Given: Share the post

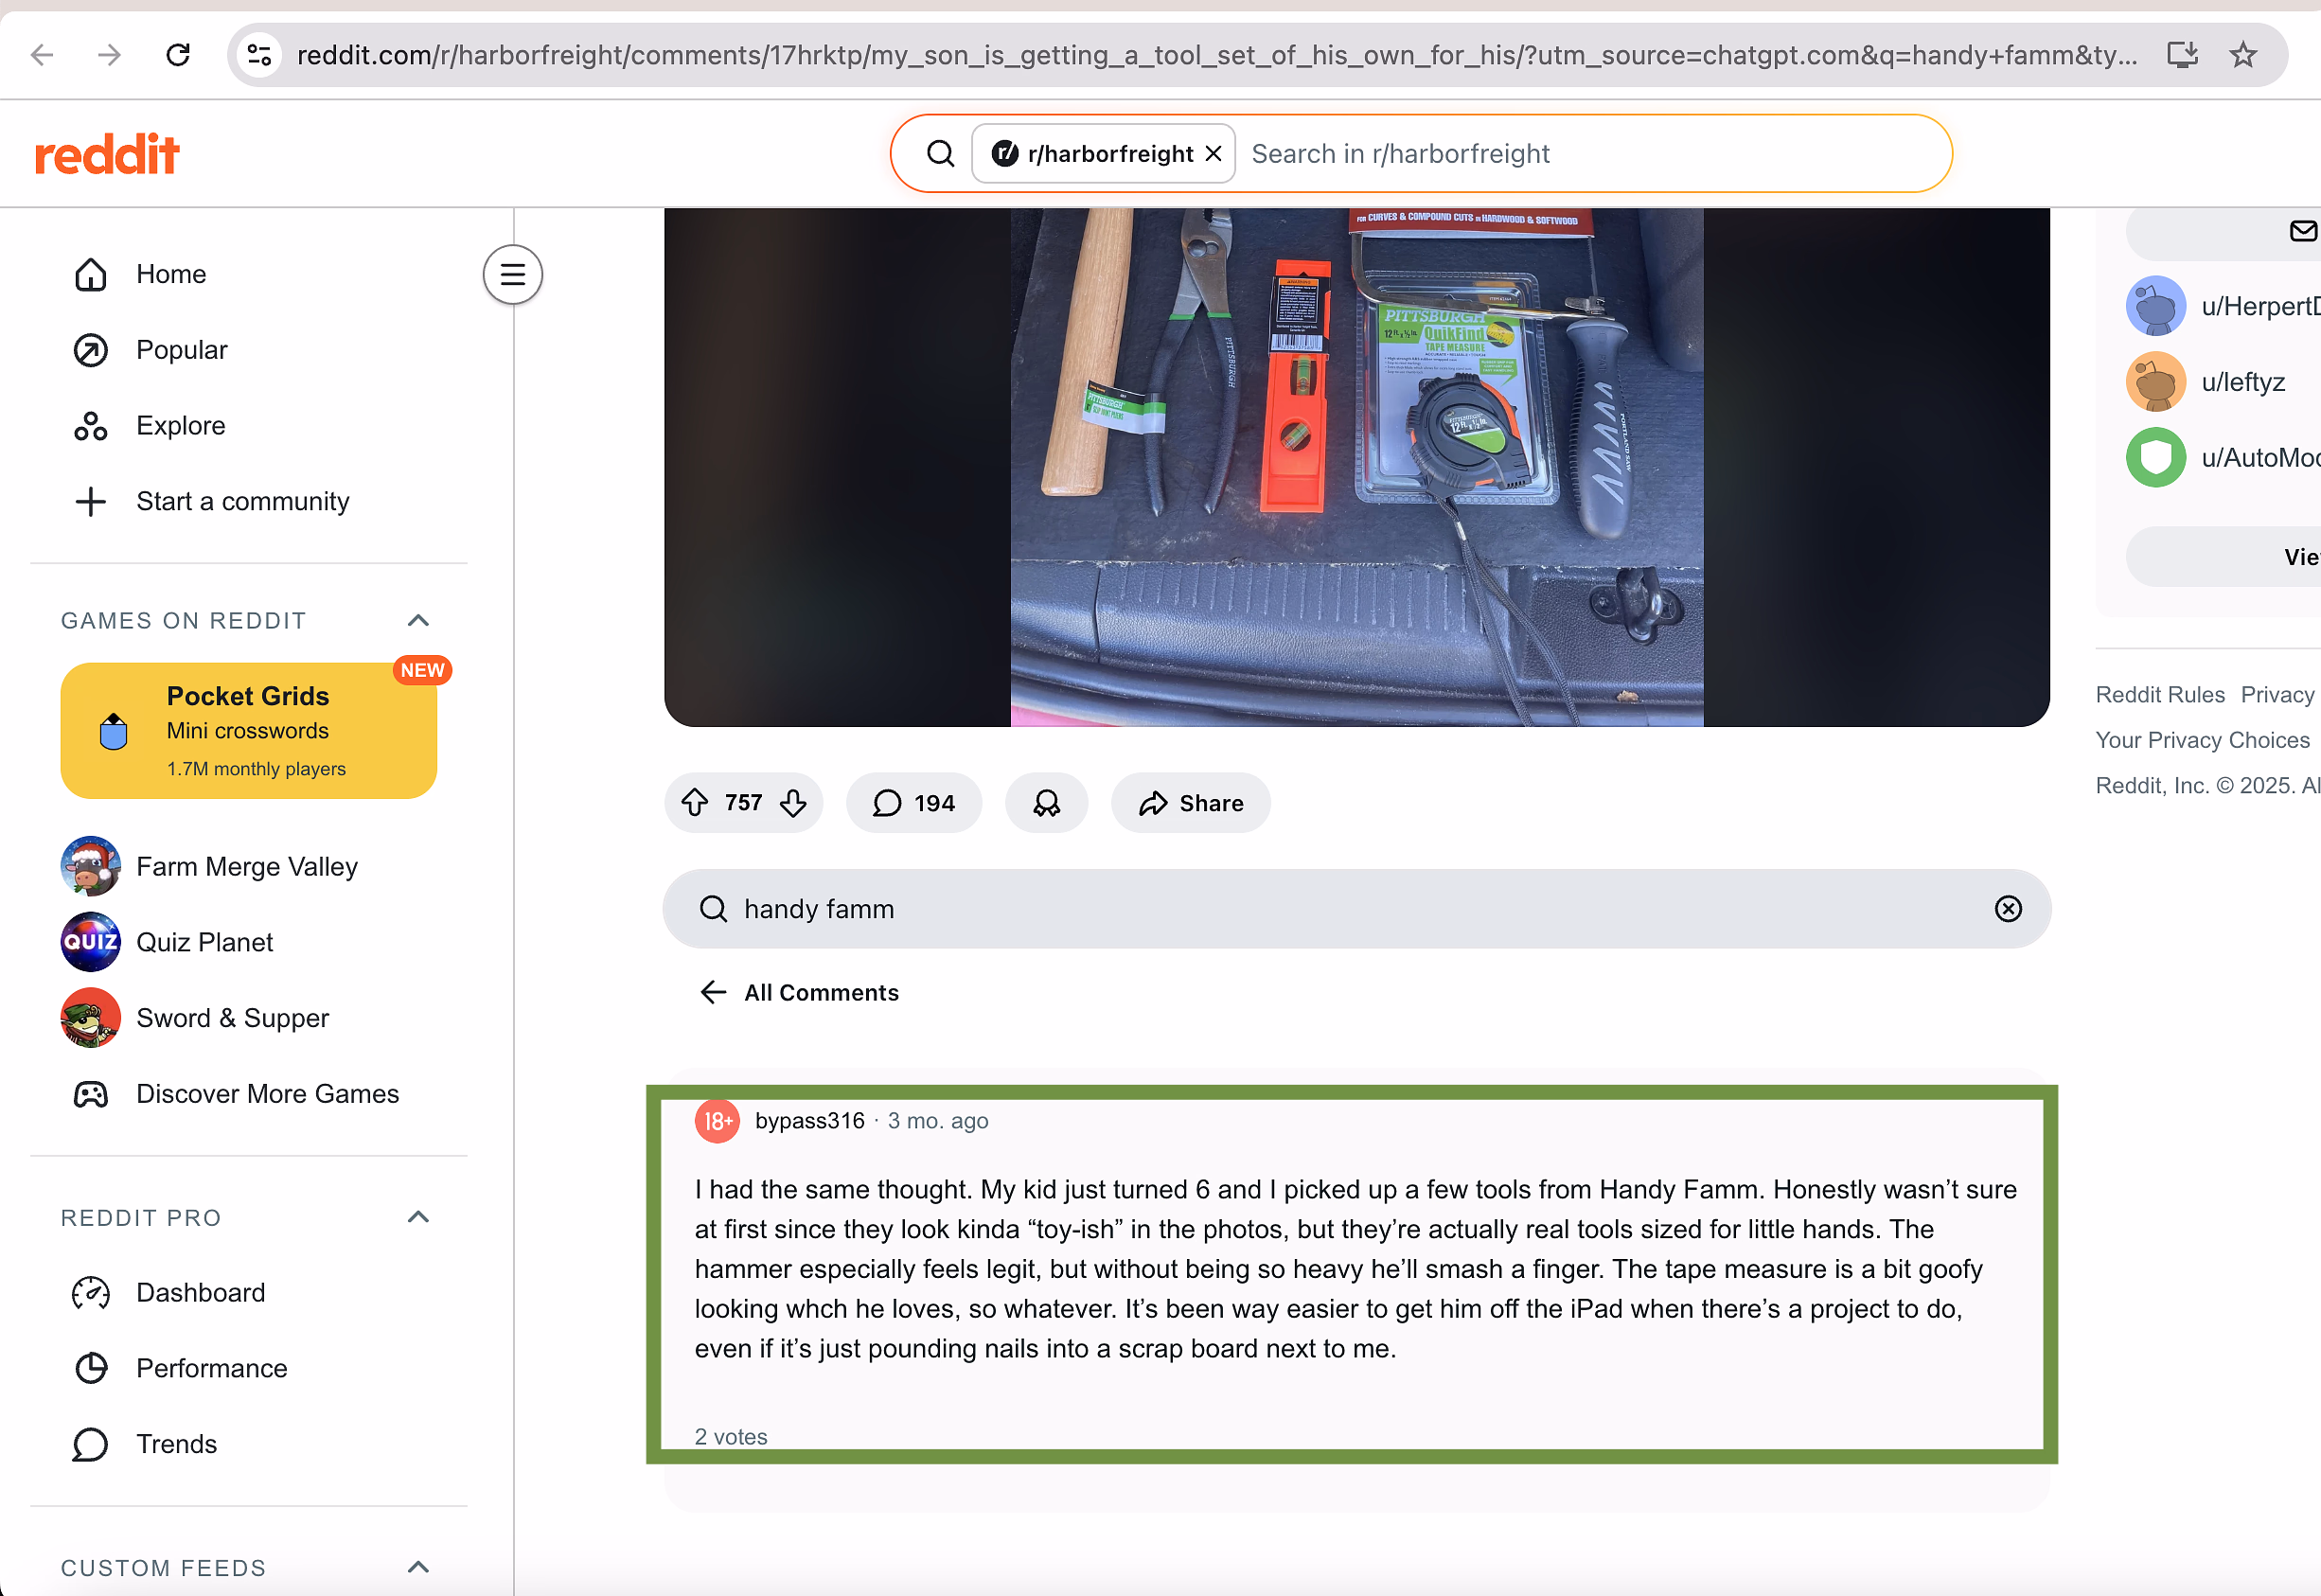Looking at the screenshot, I should pyautogui.click(x=1191, y=803).
